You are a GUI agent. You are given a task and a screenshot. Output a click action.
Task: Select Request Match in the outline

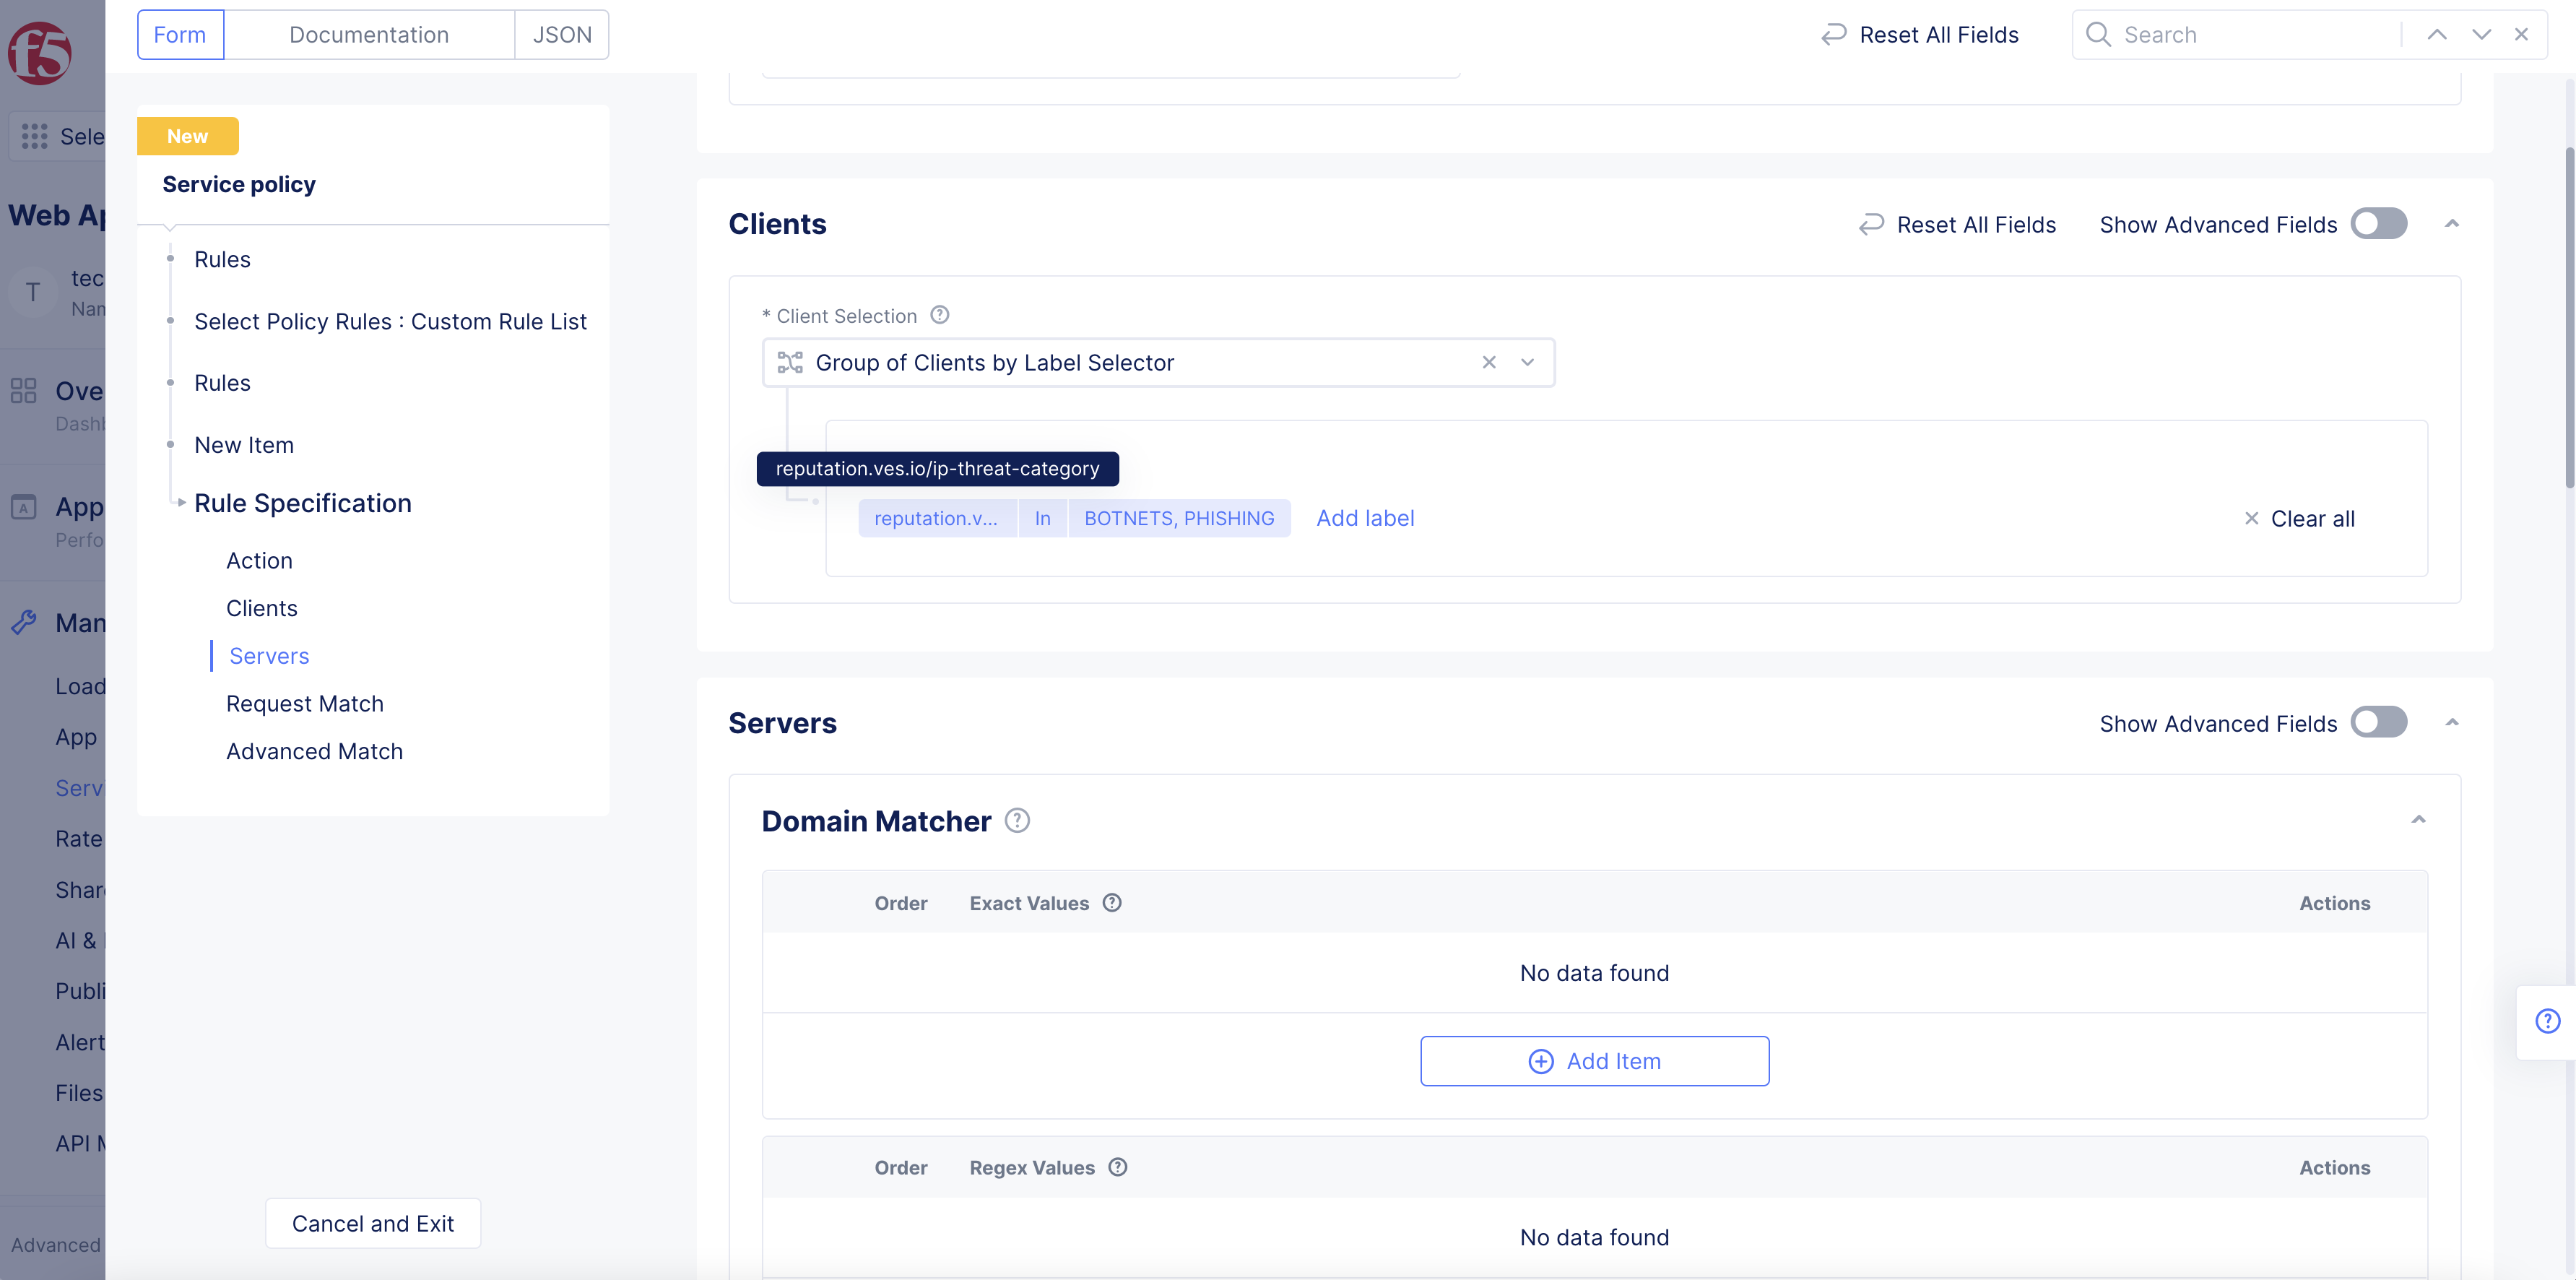304,703
